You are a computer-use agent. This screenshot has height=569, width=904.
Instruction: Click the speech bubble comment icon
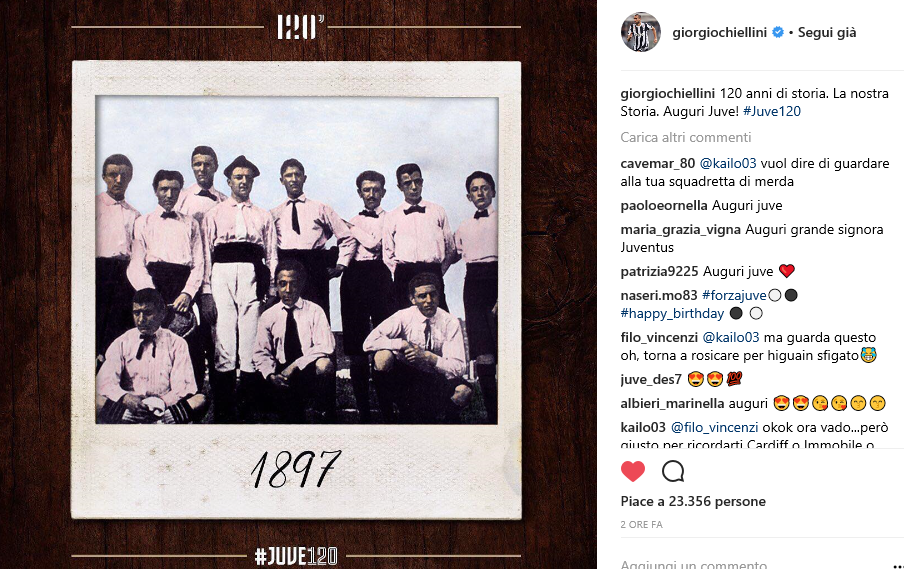pos(673,472)
